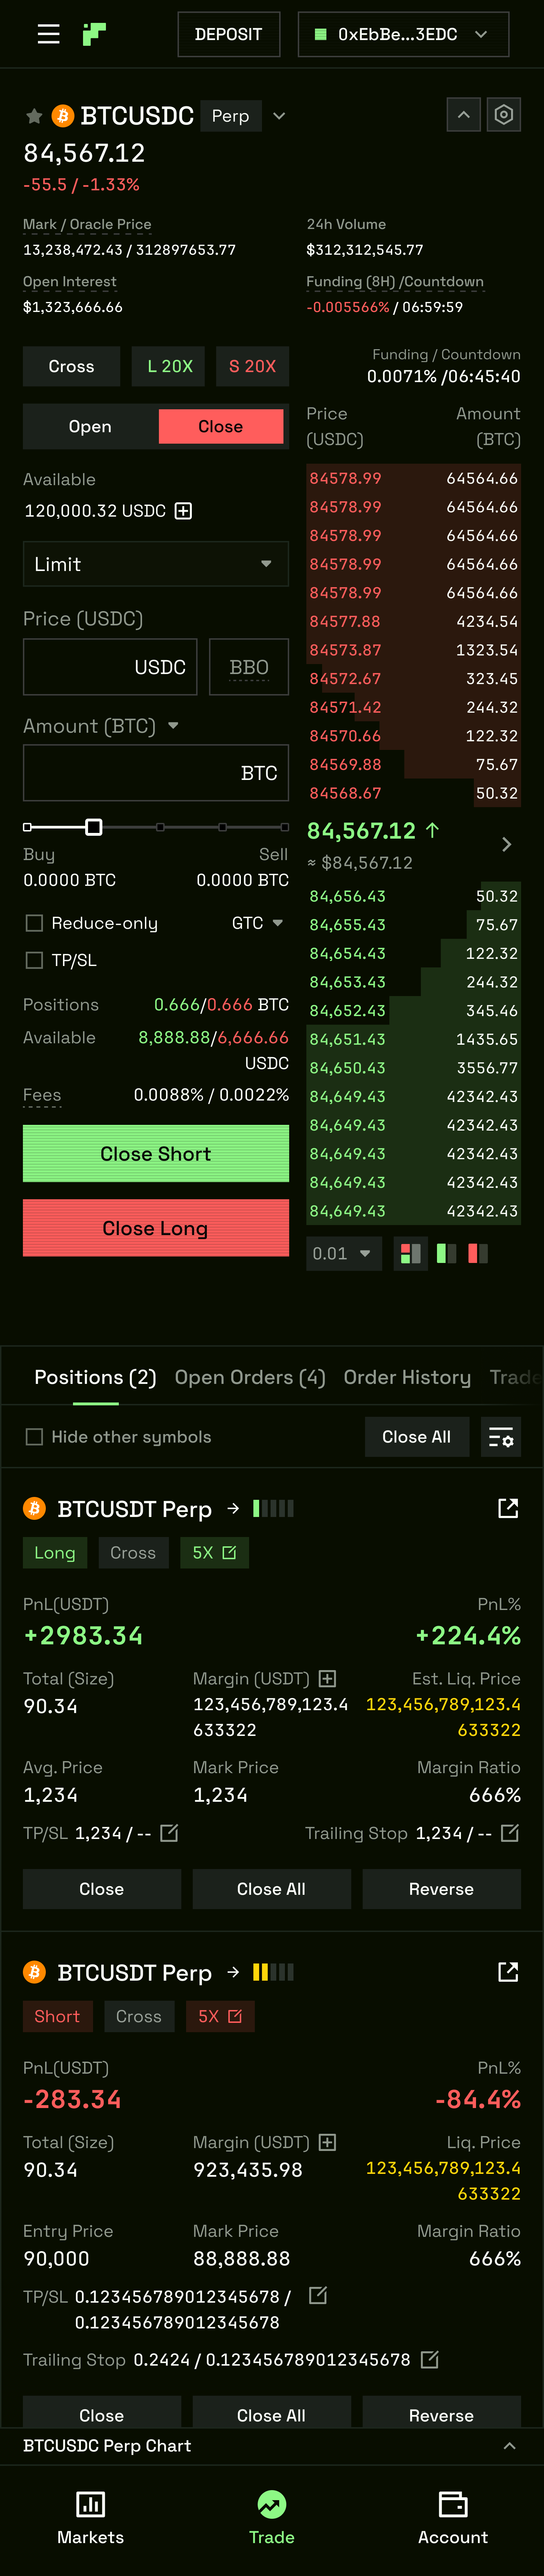Open BTCUSDC contract settings via gear icon
Image resolution: width=544 pixels, height=2576 pixels.
tap(504, 114)
